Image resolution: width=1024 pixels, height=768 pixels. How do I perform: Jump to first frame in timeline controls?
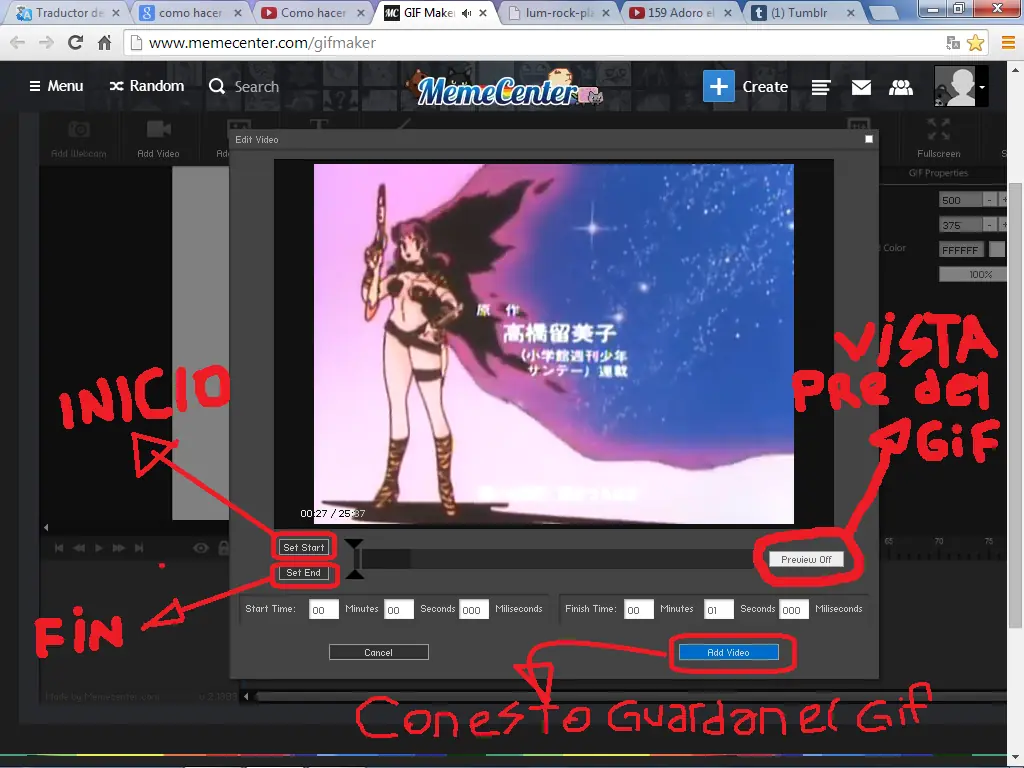coord(59,548)
